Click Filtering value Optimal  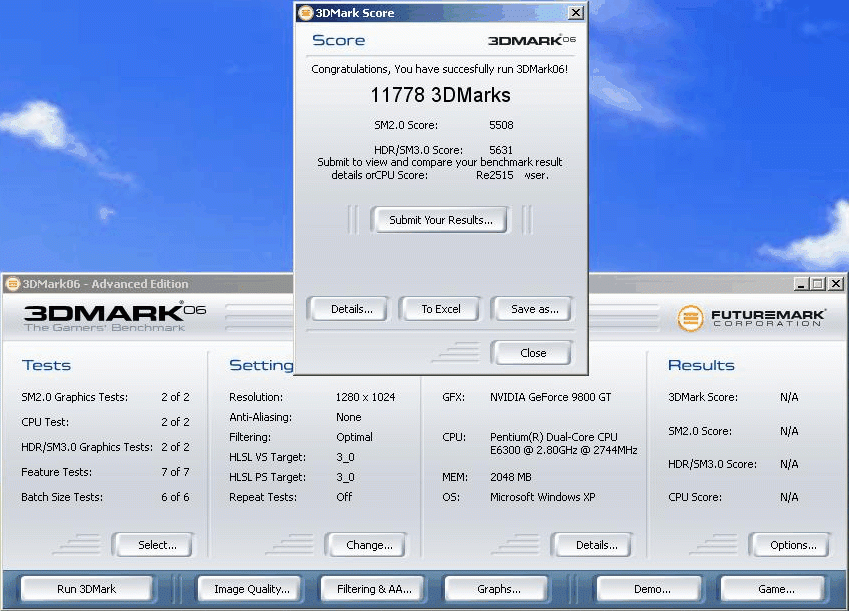[x=354, y=437]
